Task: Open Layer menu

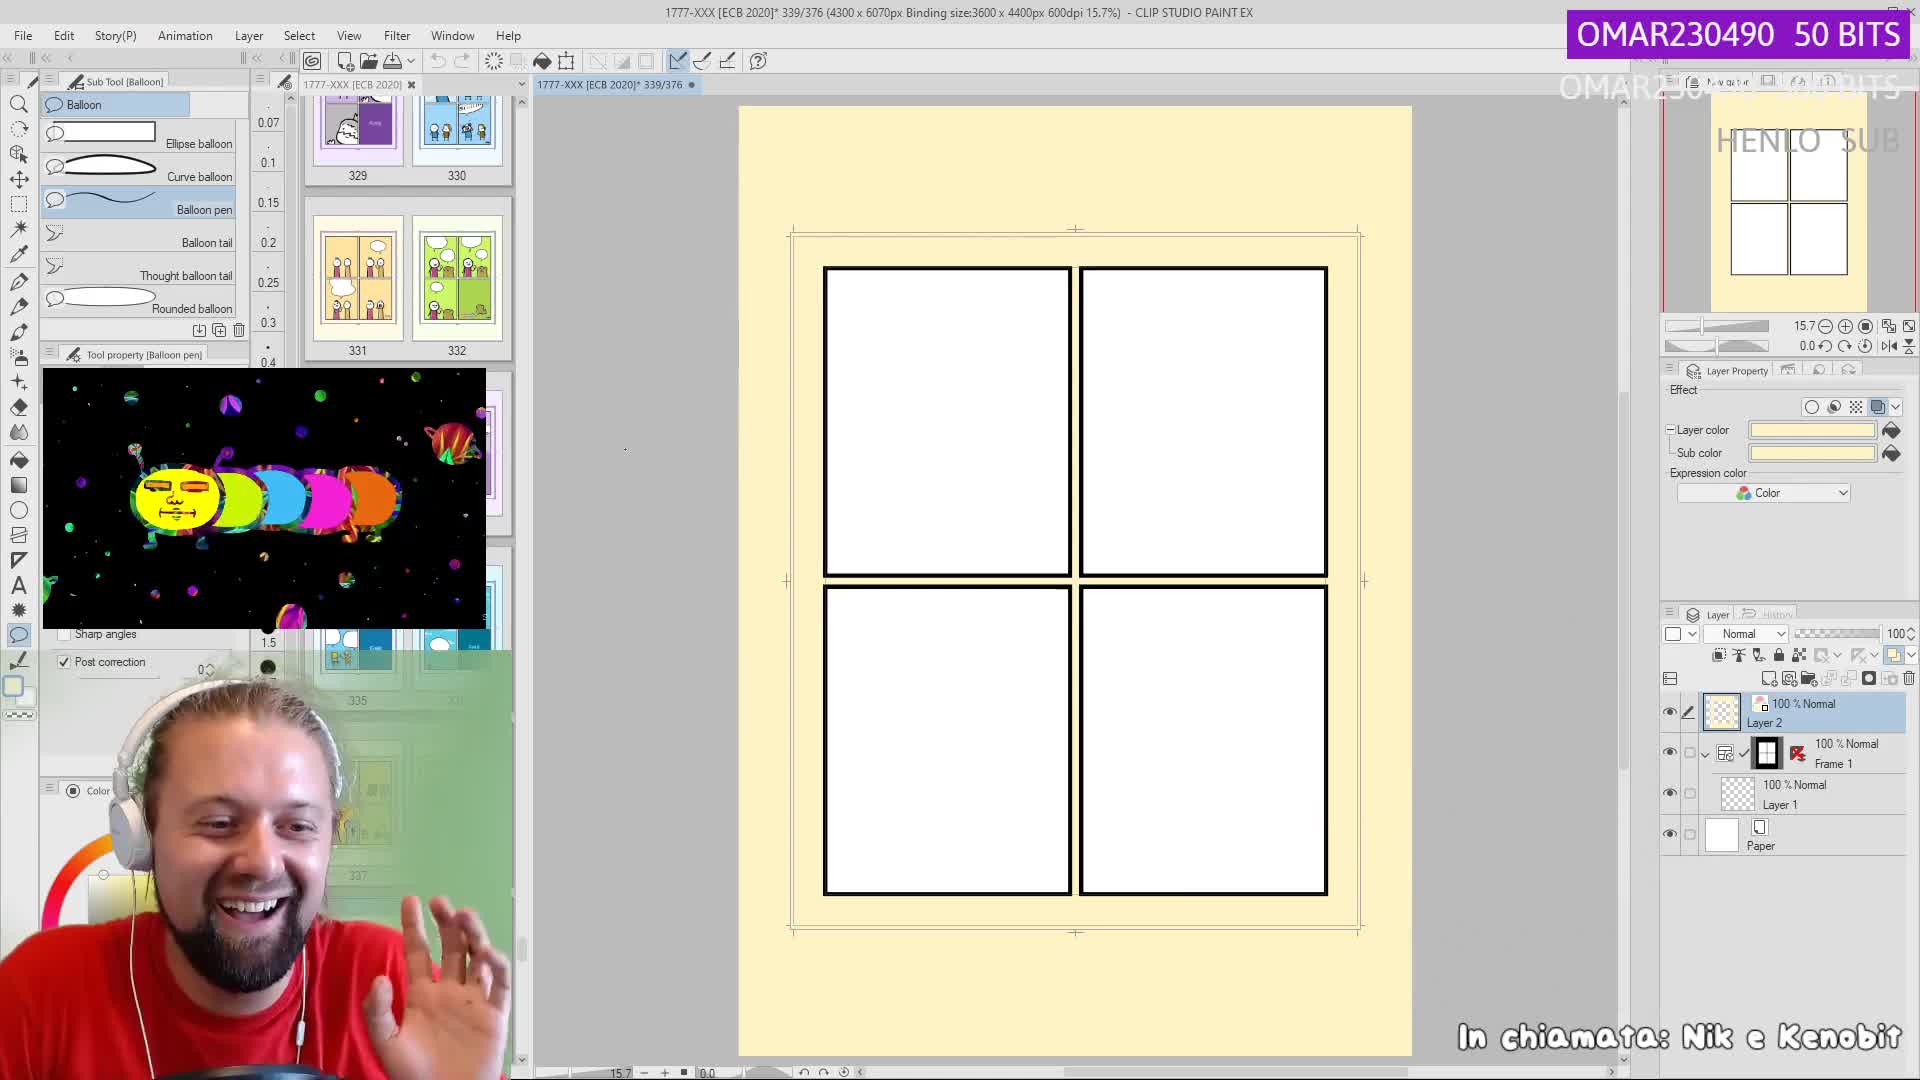Action: [249, 36]
